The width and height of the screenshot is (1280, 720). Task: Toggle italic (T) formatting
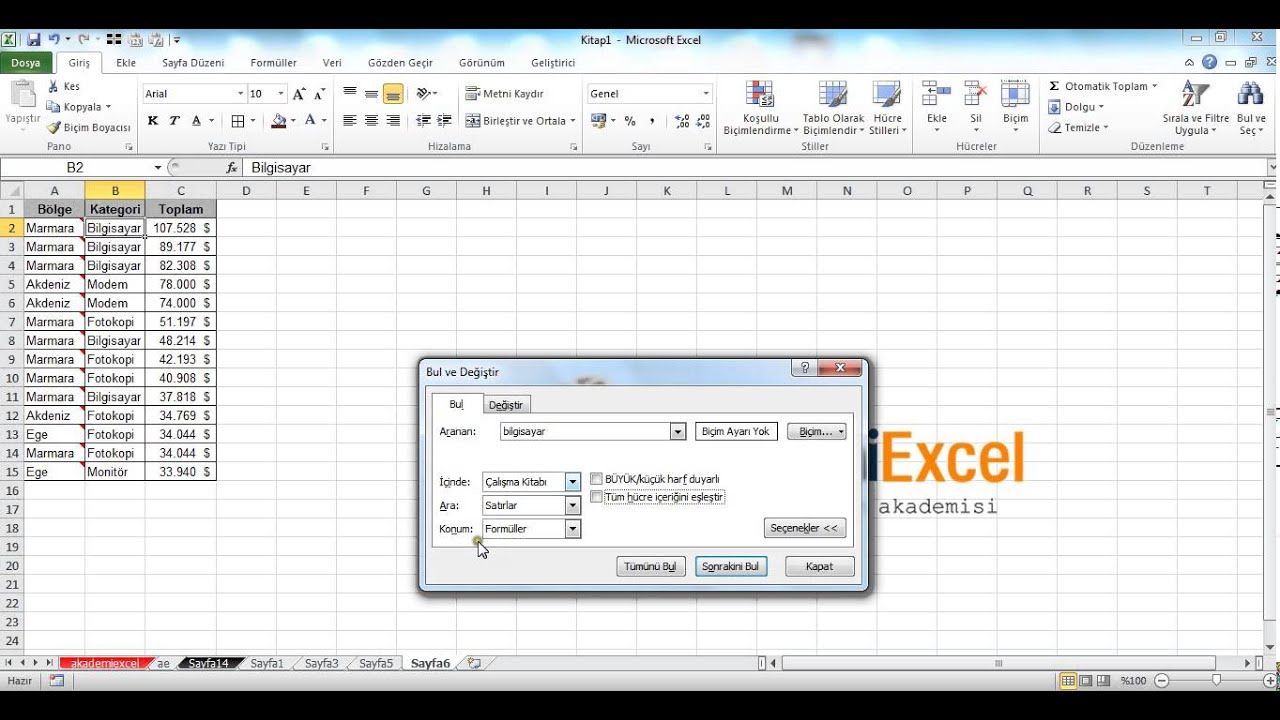[x=174, y=121]
